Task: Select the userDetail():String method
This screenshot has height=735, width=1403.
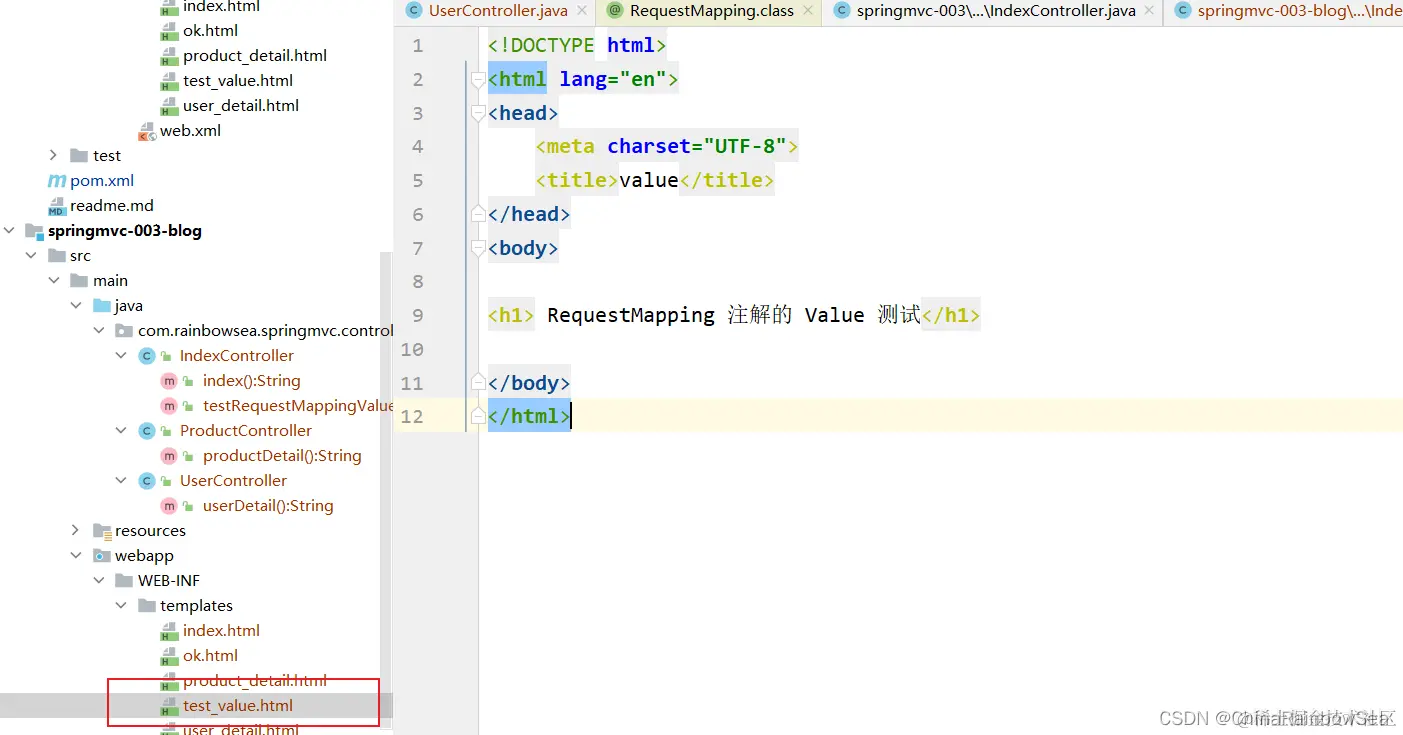Action: click(x=268, y=505)
